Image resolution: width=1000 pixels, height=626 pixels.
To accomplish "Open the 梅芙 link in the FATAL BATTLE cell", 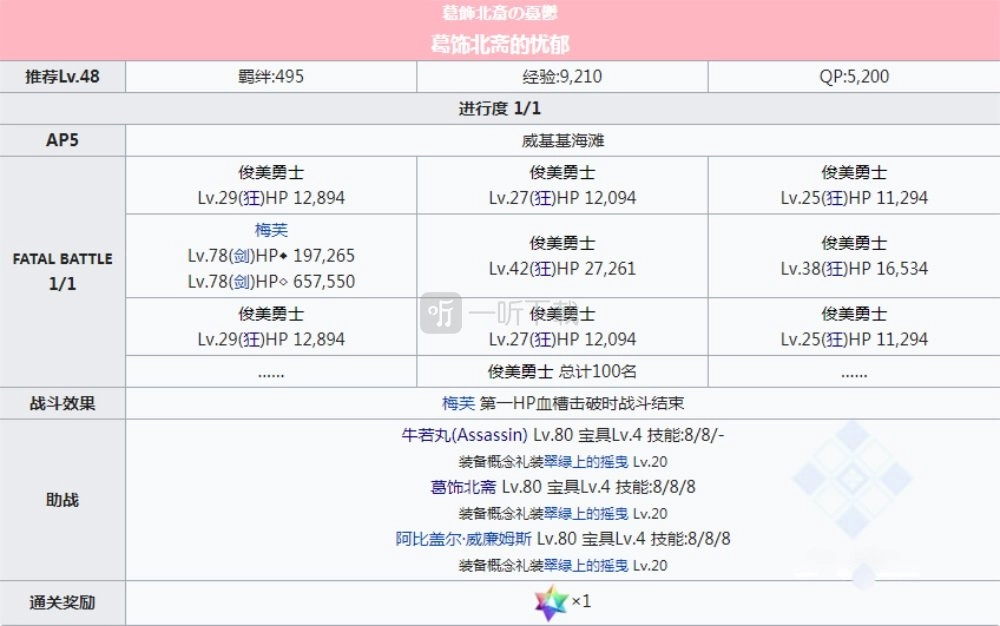I will 271,229.
